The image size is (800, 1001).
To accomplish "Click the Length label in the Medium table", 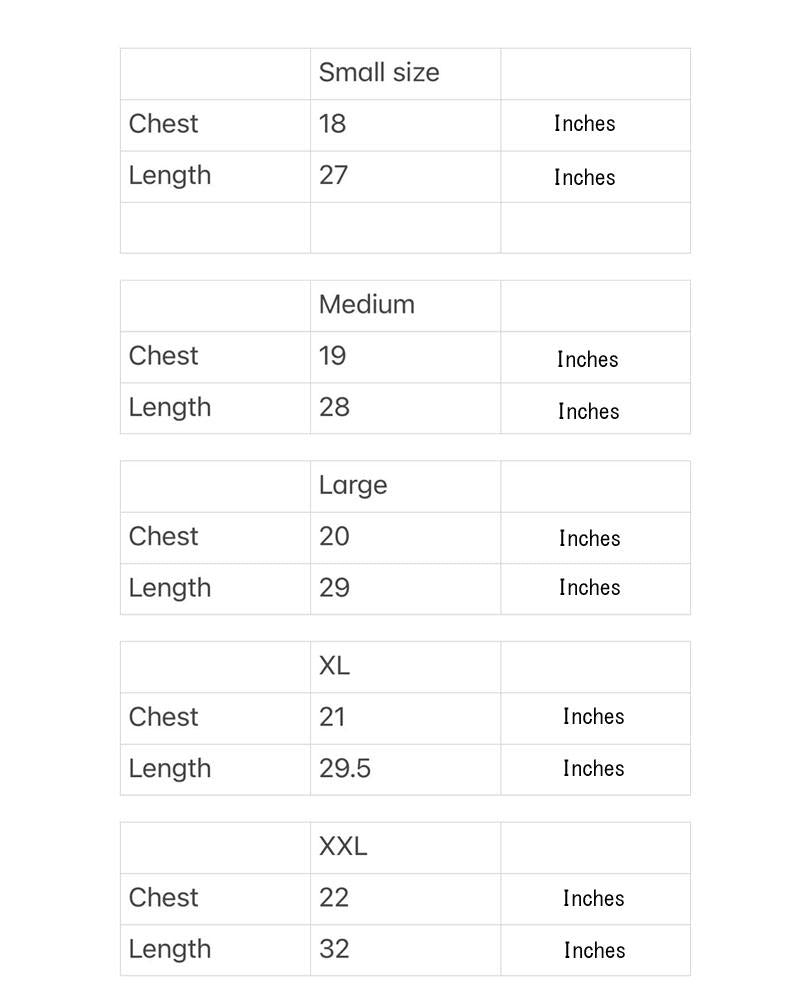I will 170,408.
